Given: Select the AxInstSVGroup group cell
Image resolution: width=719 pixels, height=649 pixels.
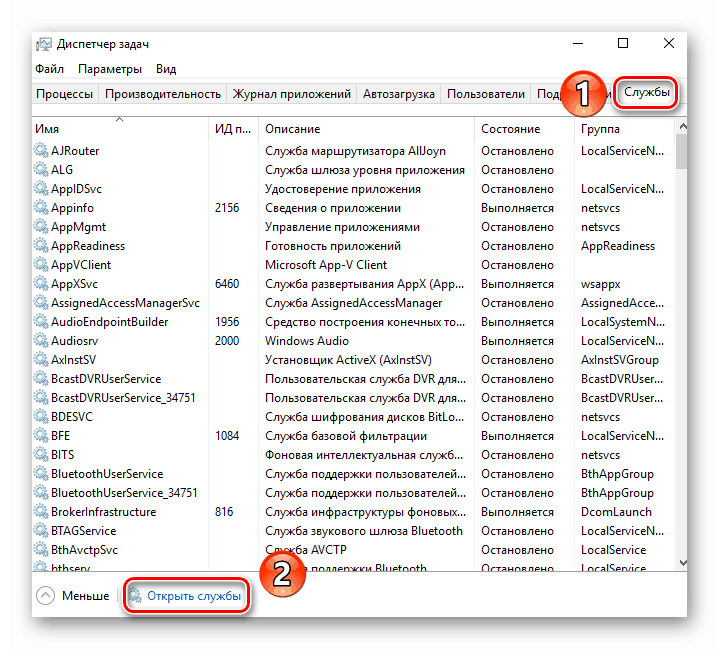Looking at the screenshot, I should (619, 360).
